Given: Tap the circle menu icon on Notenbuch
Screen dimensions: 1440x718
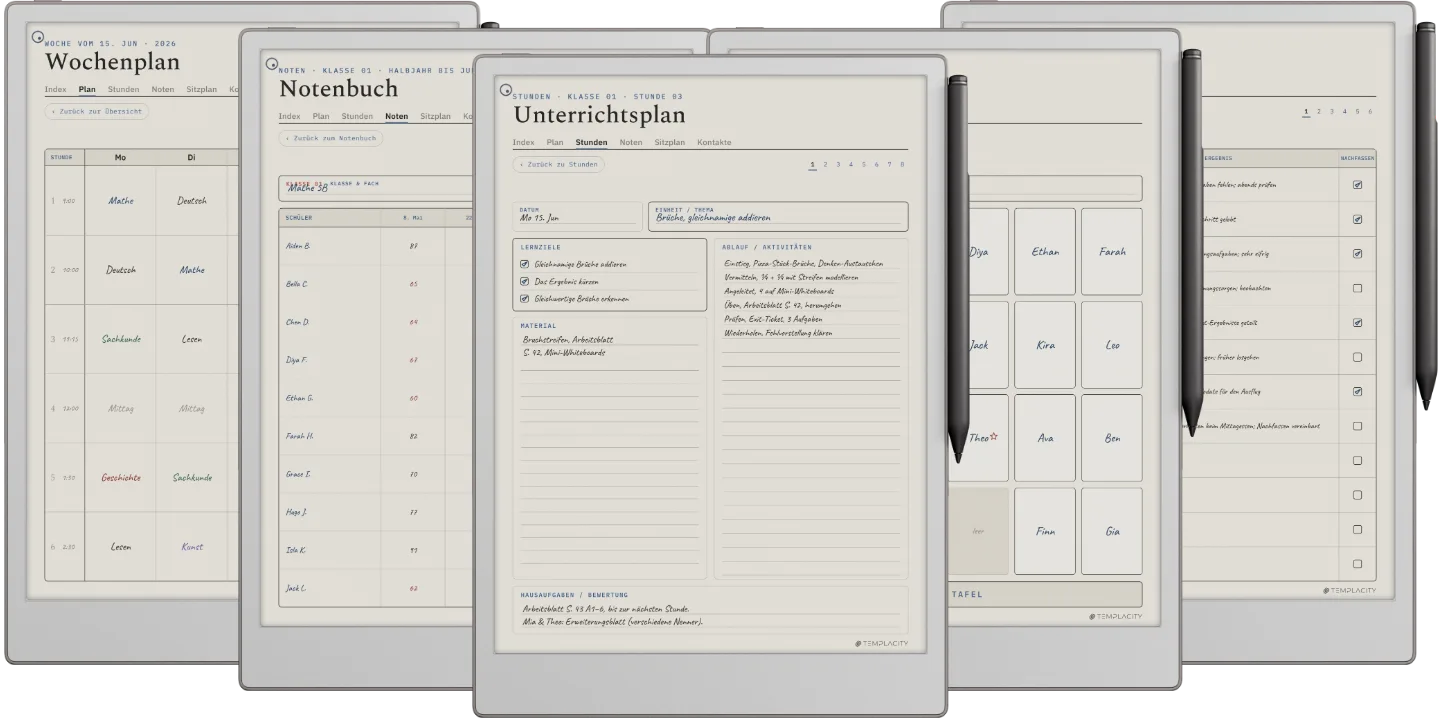Looking at the screenshot, I should coord(271,64).
